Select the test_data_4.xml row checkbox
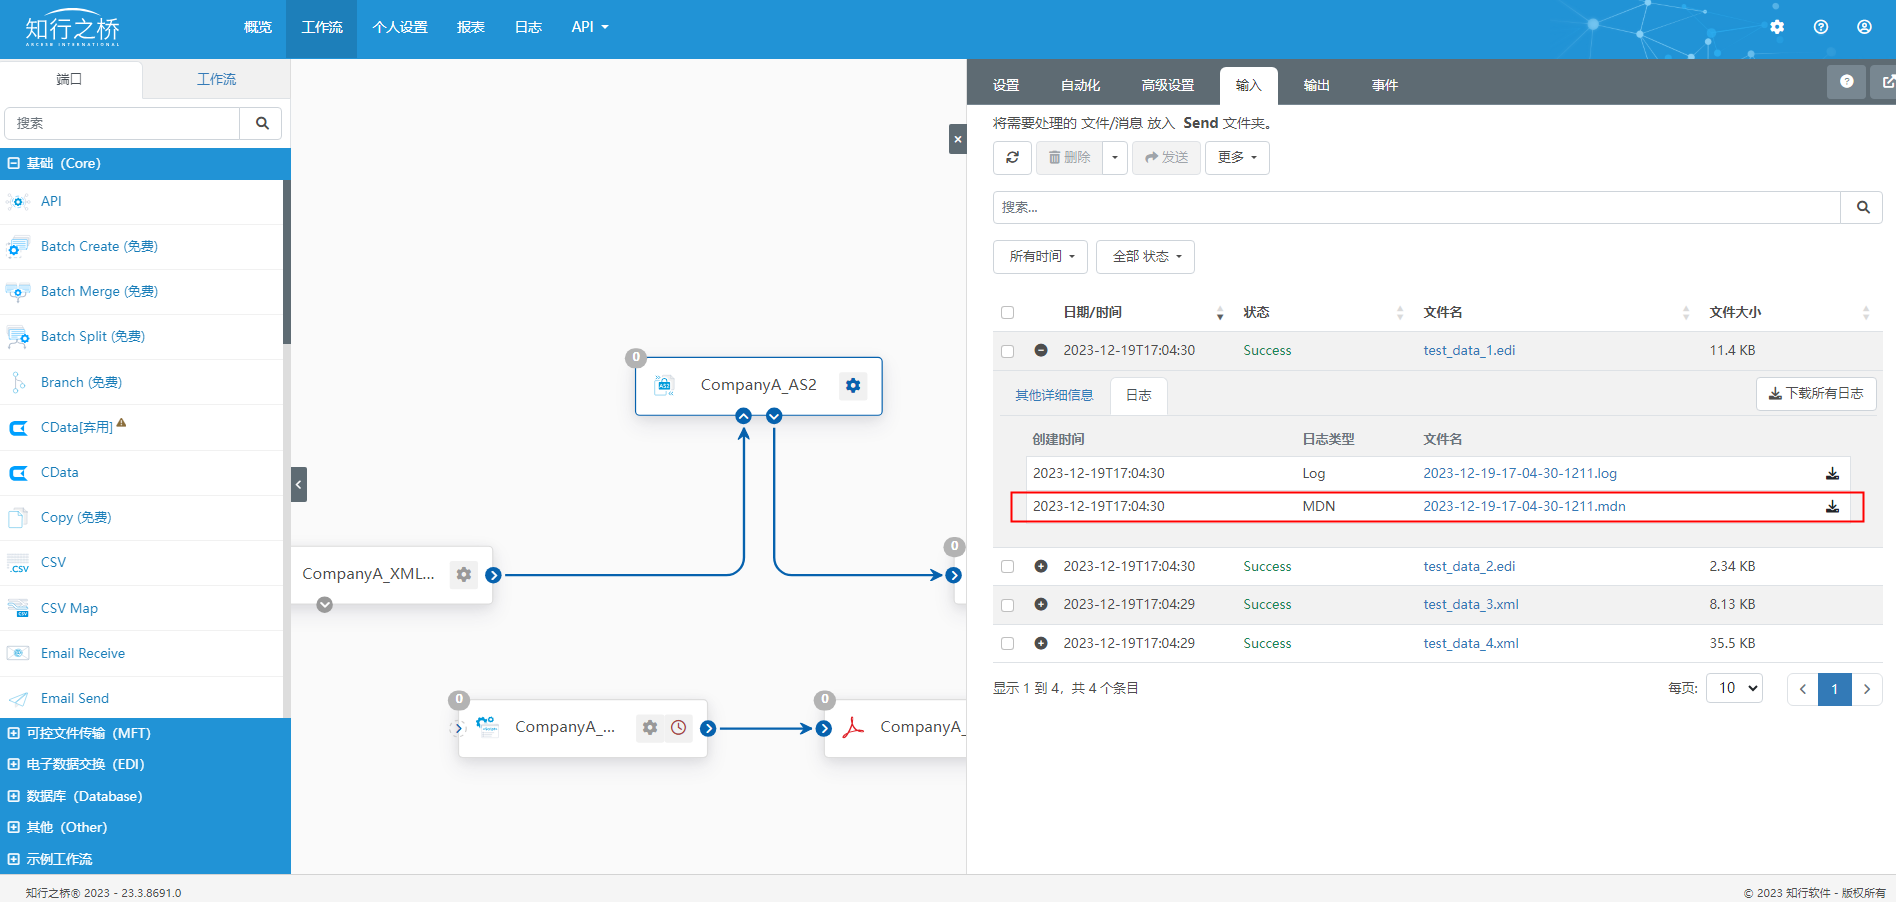 (1007, 644)
